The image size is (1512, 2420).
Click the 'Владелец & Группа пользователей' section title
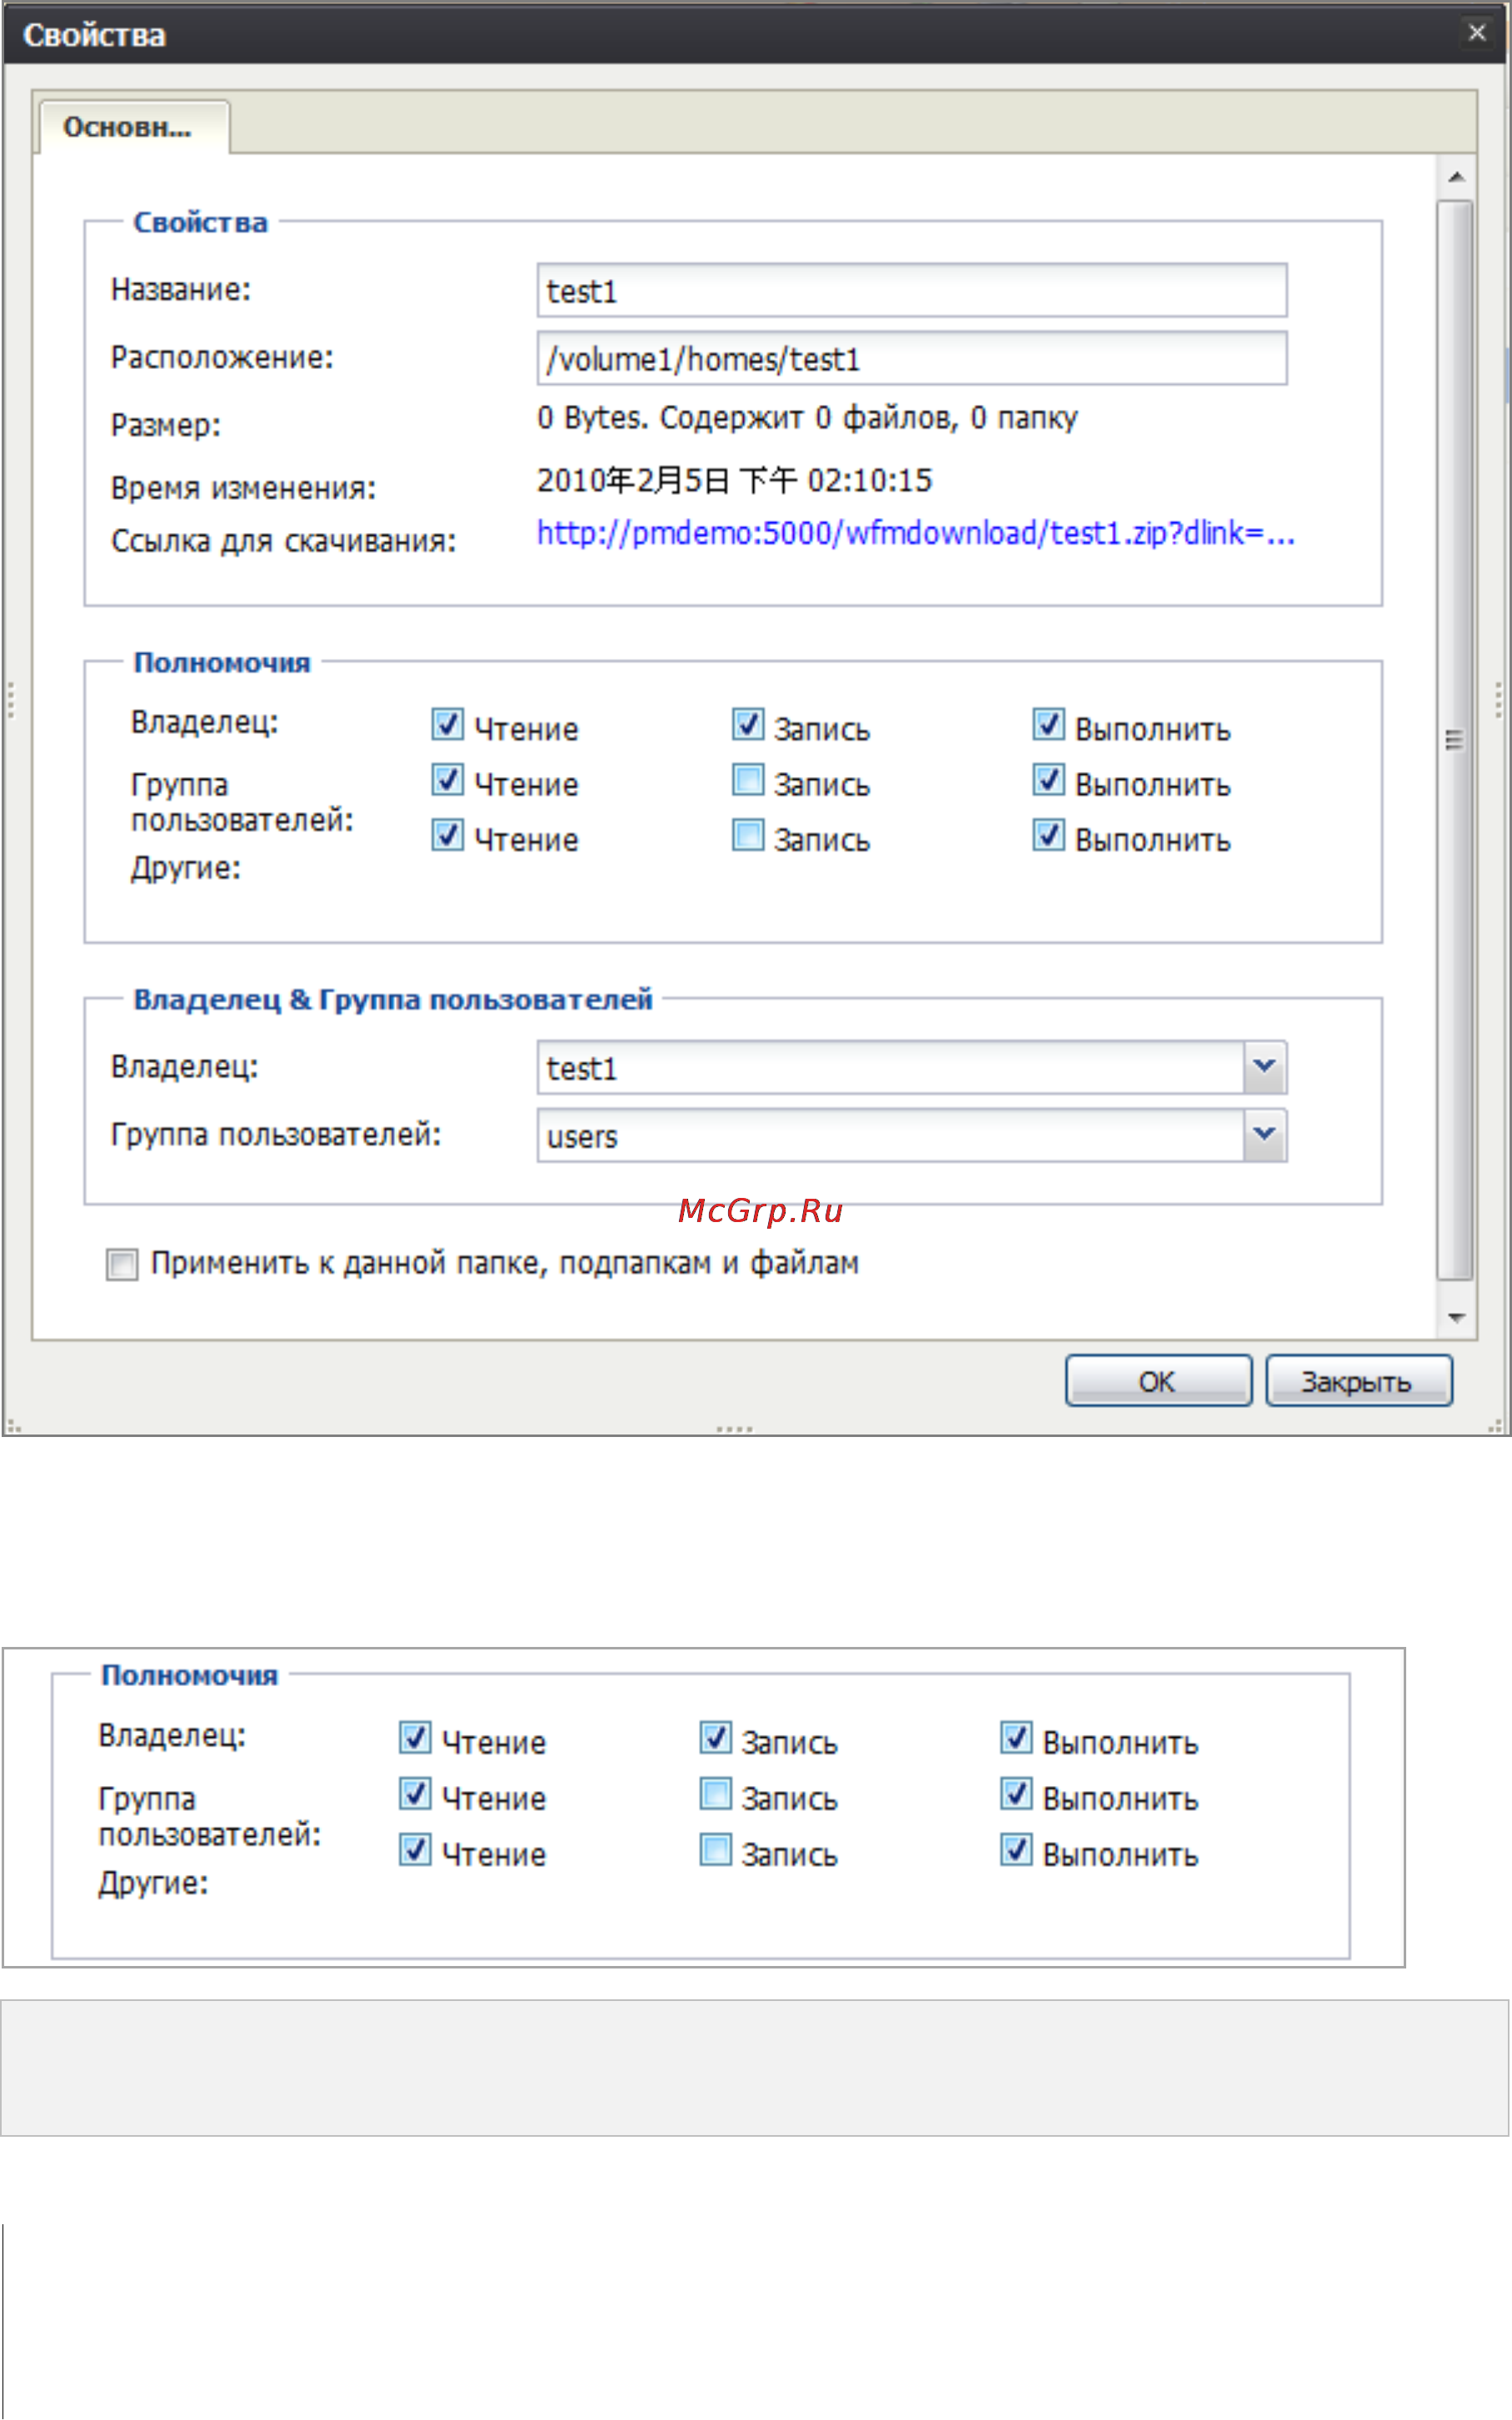coord(393,999)
